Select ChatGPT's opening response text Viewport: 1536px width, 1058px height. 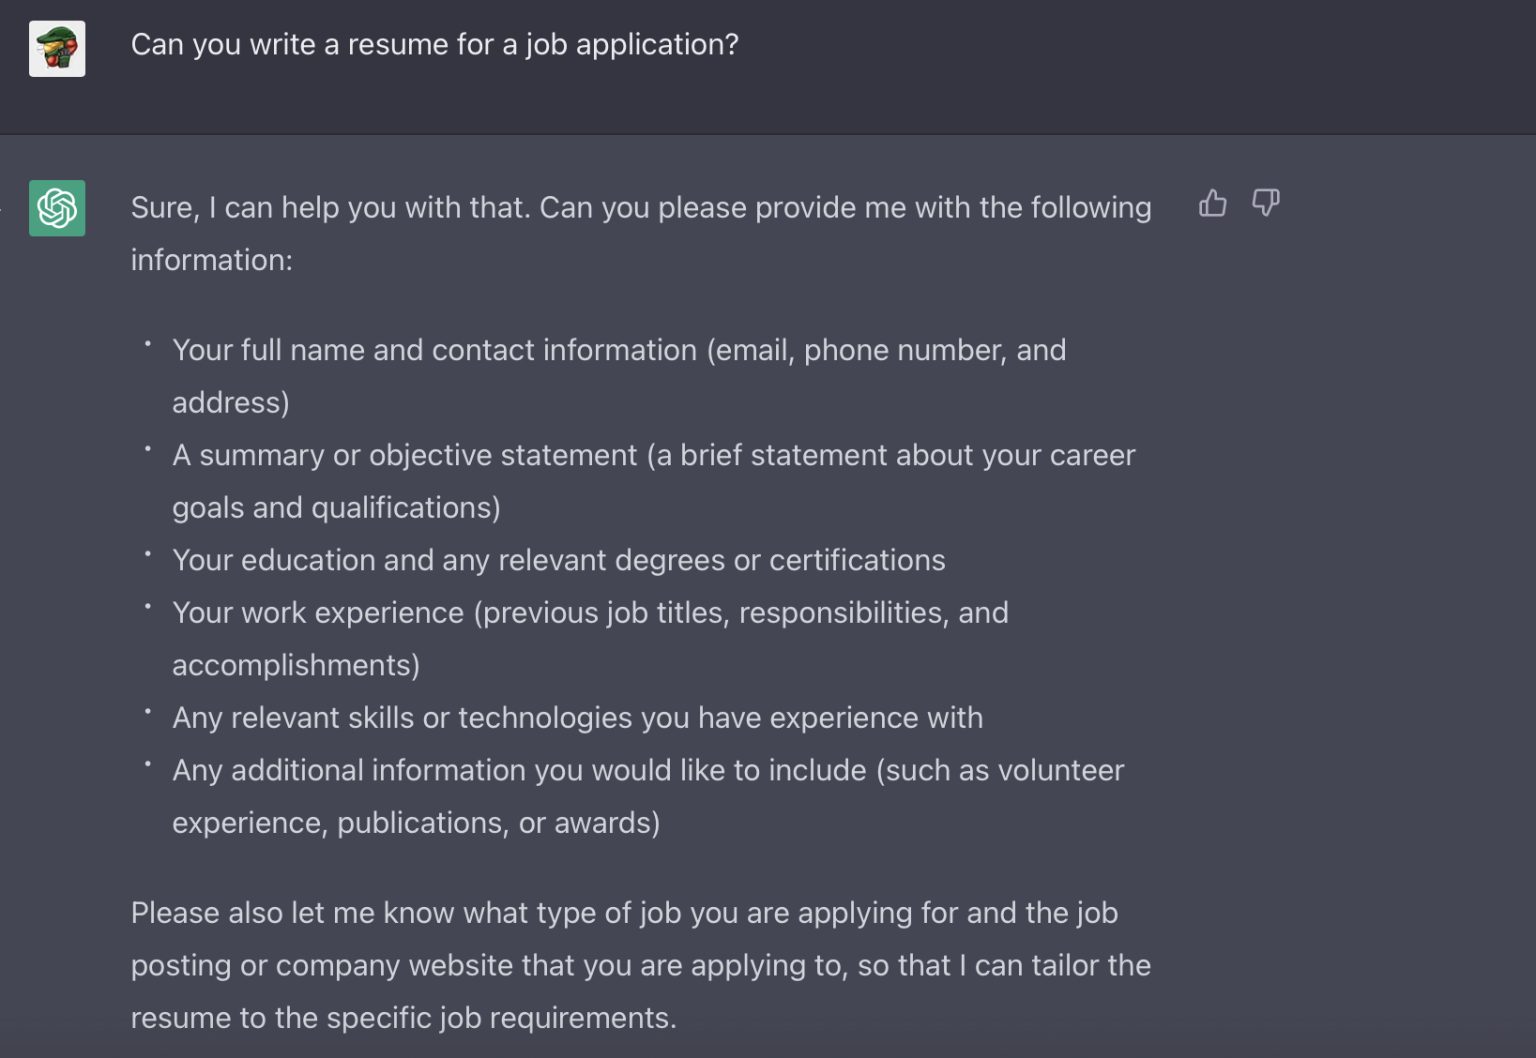pyautogui.click(x=640, y=207)
